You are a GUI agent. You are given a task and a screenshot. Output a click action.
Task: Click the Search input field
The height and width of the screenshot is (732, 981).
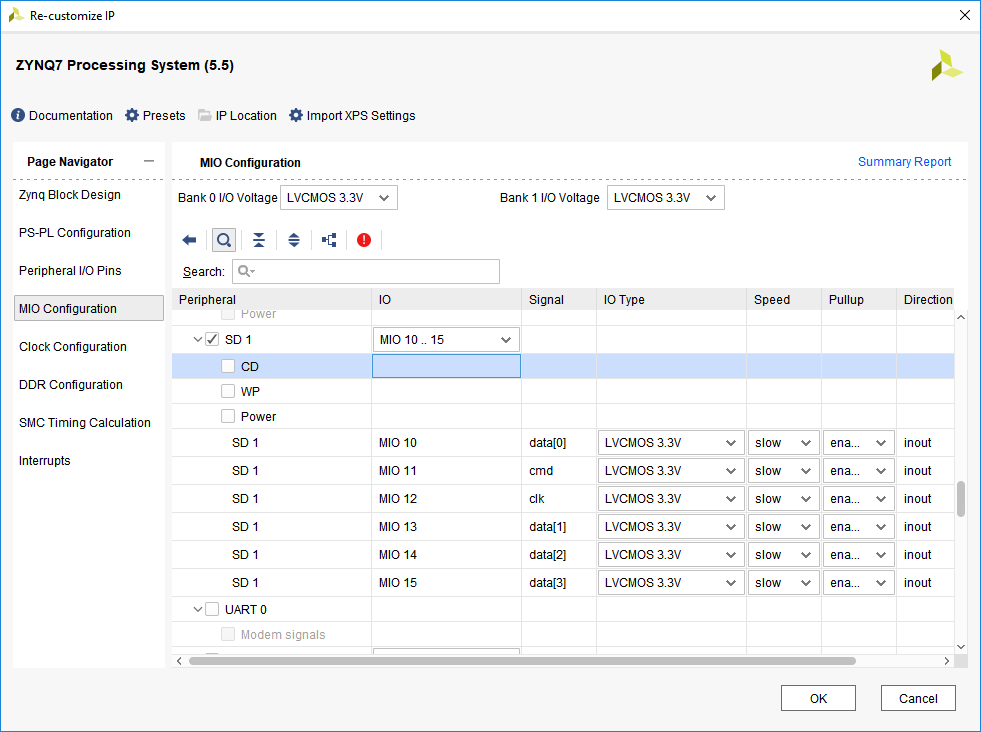coord(366,271)
